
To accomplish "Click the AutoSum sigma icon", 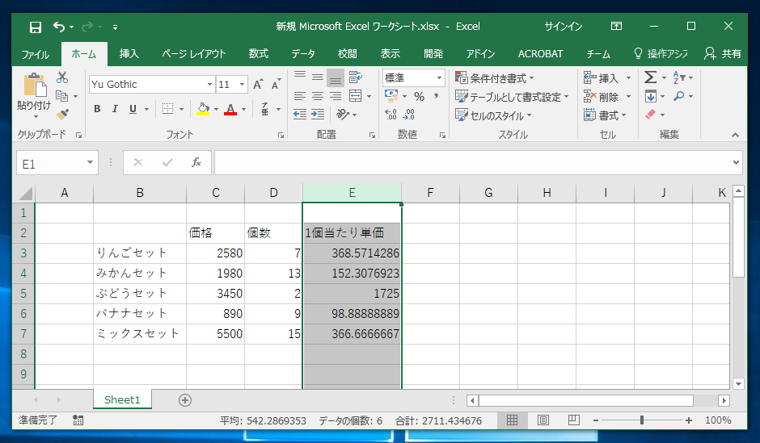I will (x=651, y=78).
